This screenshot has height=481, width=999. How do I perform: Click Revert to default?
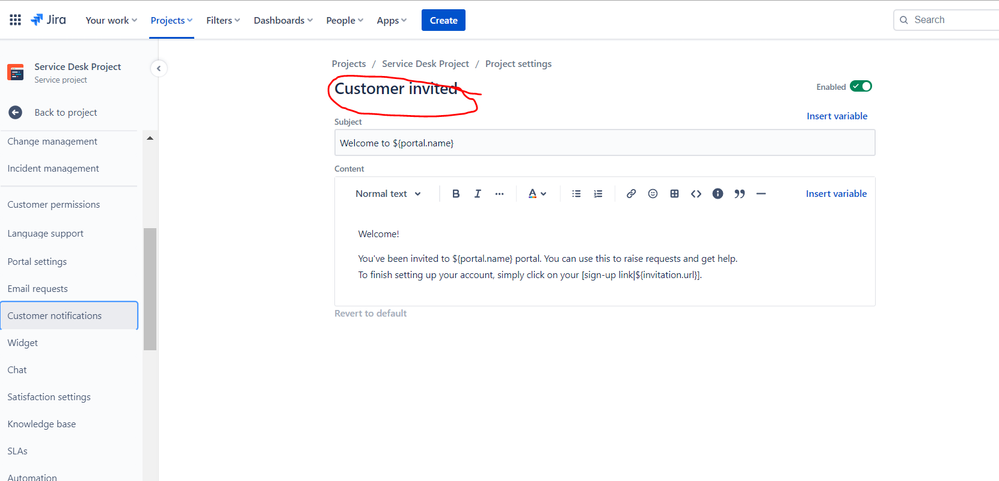[x=370, y=313]
